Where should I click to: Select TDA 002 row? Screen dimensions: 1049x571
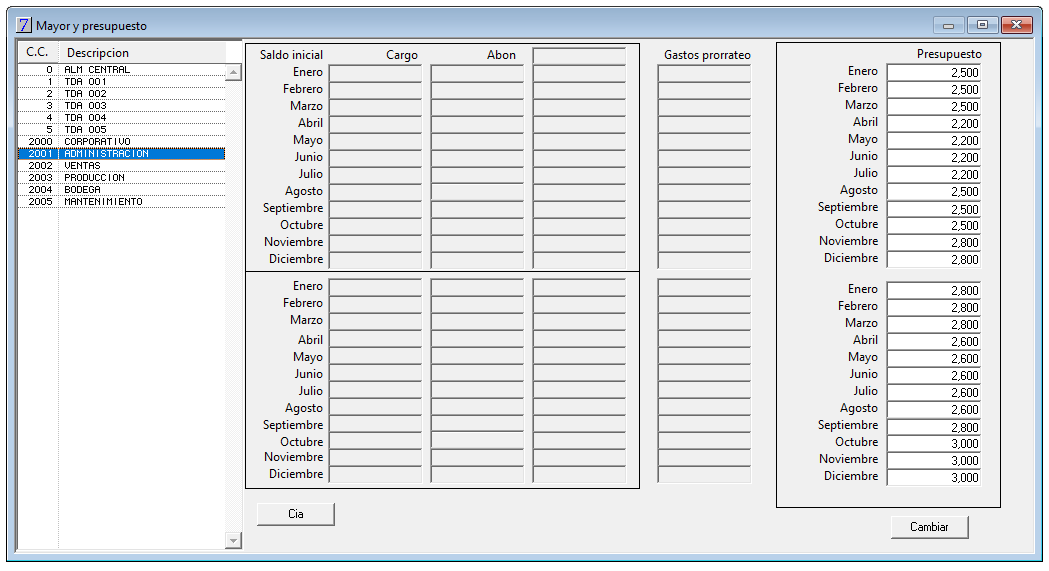click(121, 94)
